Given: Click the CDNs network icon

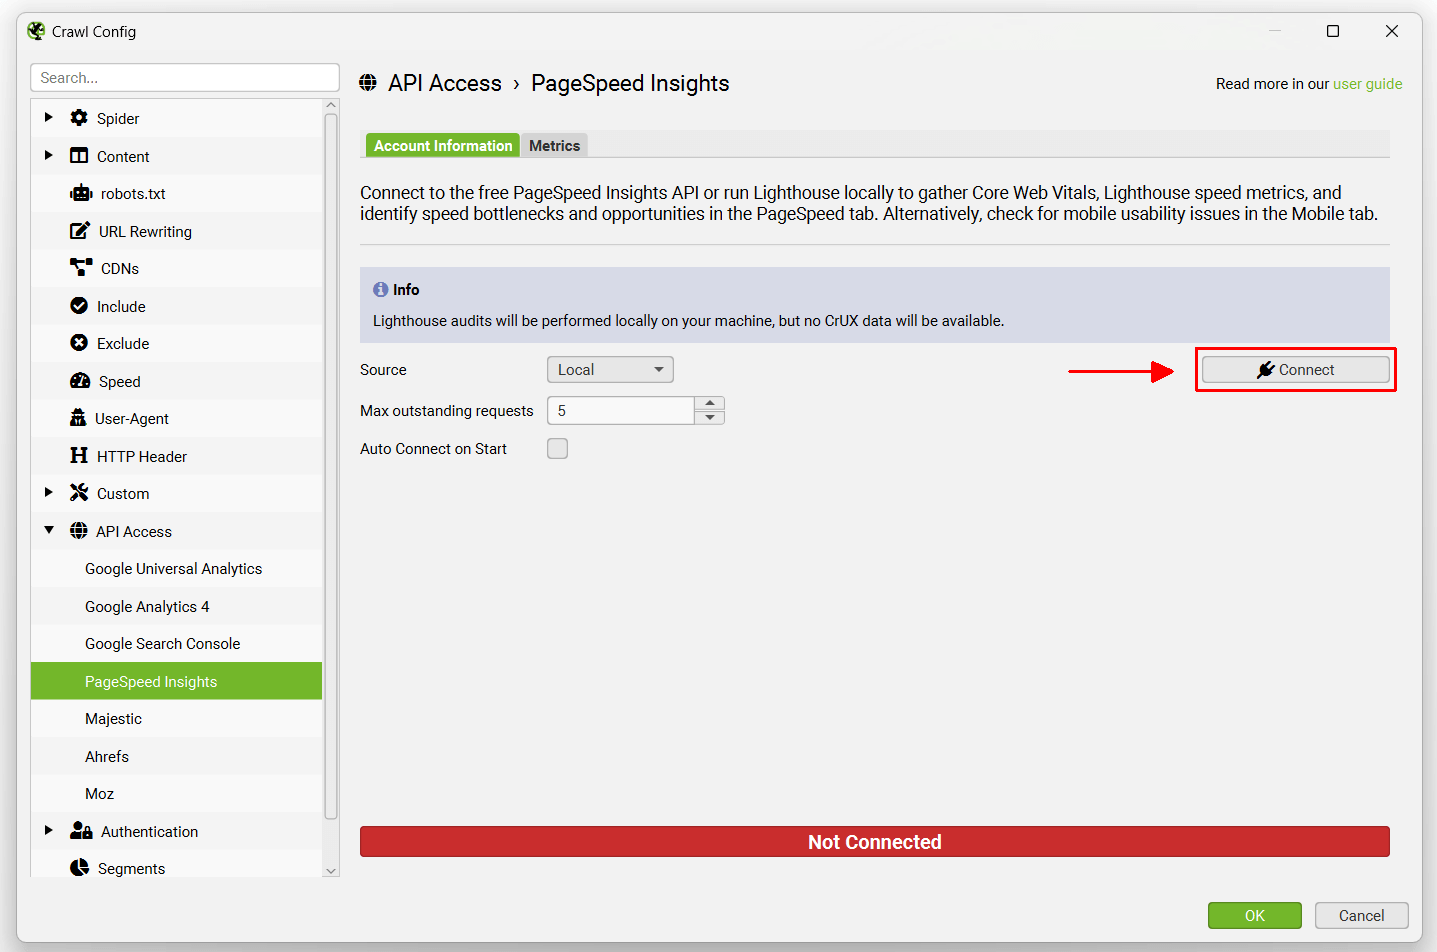Looking at the screenshot, I should (81, 268).
